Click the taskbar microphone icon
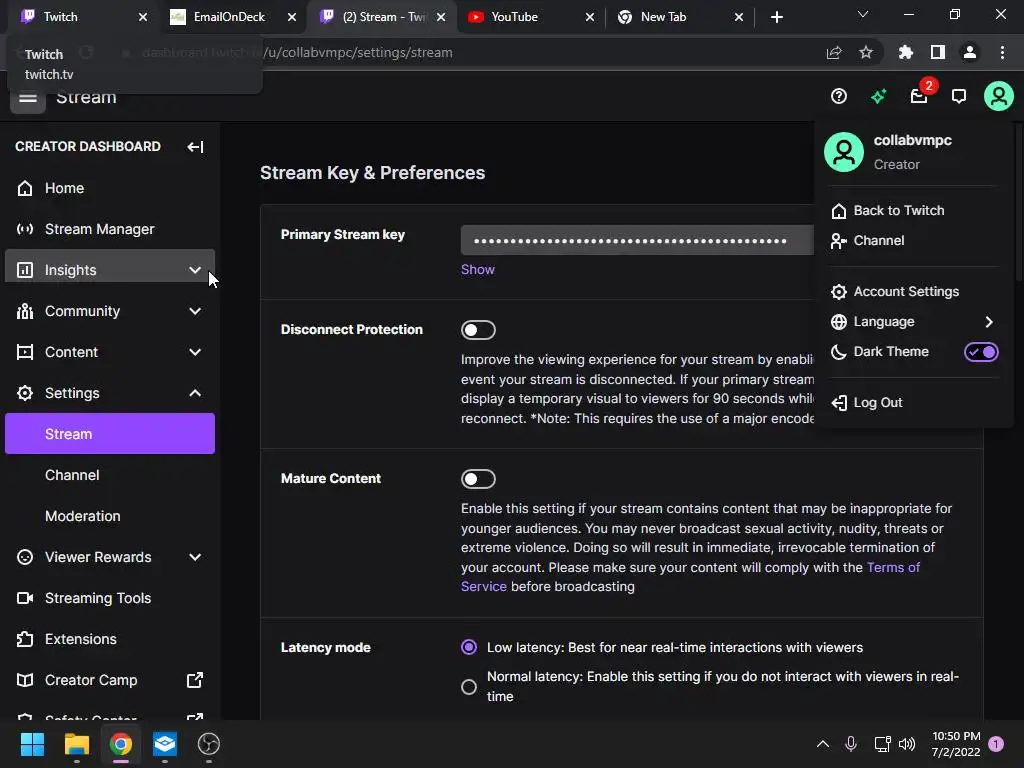 click(x=851, y=744)
